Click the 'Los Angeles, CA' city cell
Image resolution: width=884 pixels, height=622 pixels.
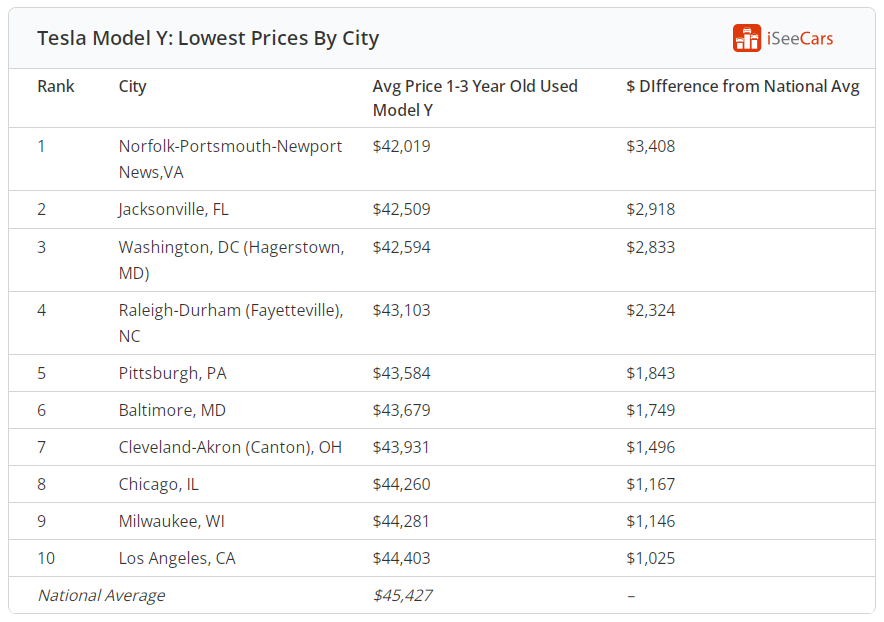(x=177, y=559)
